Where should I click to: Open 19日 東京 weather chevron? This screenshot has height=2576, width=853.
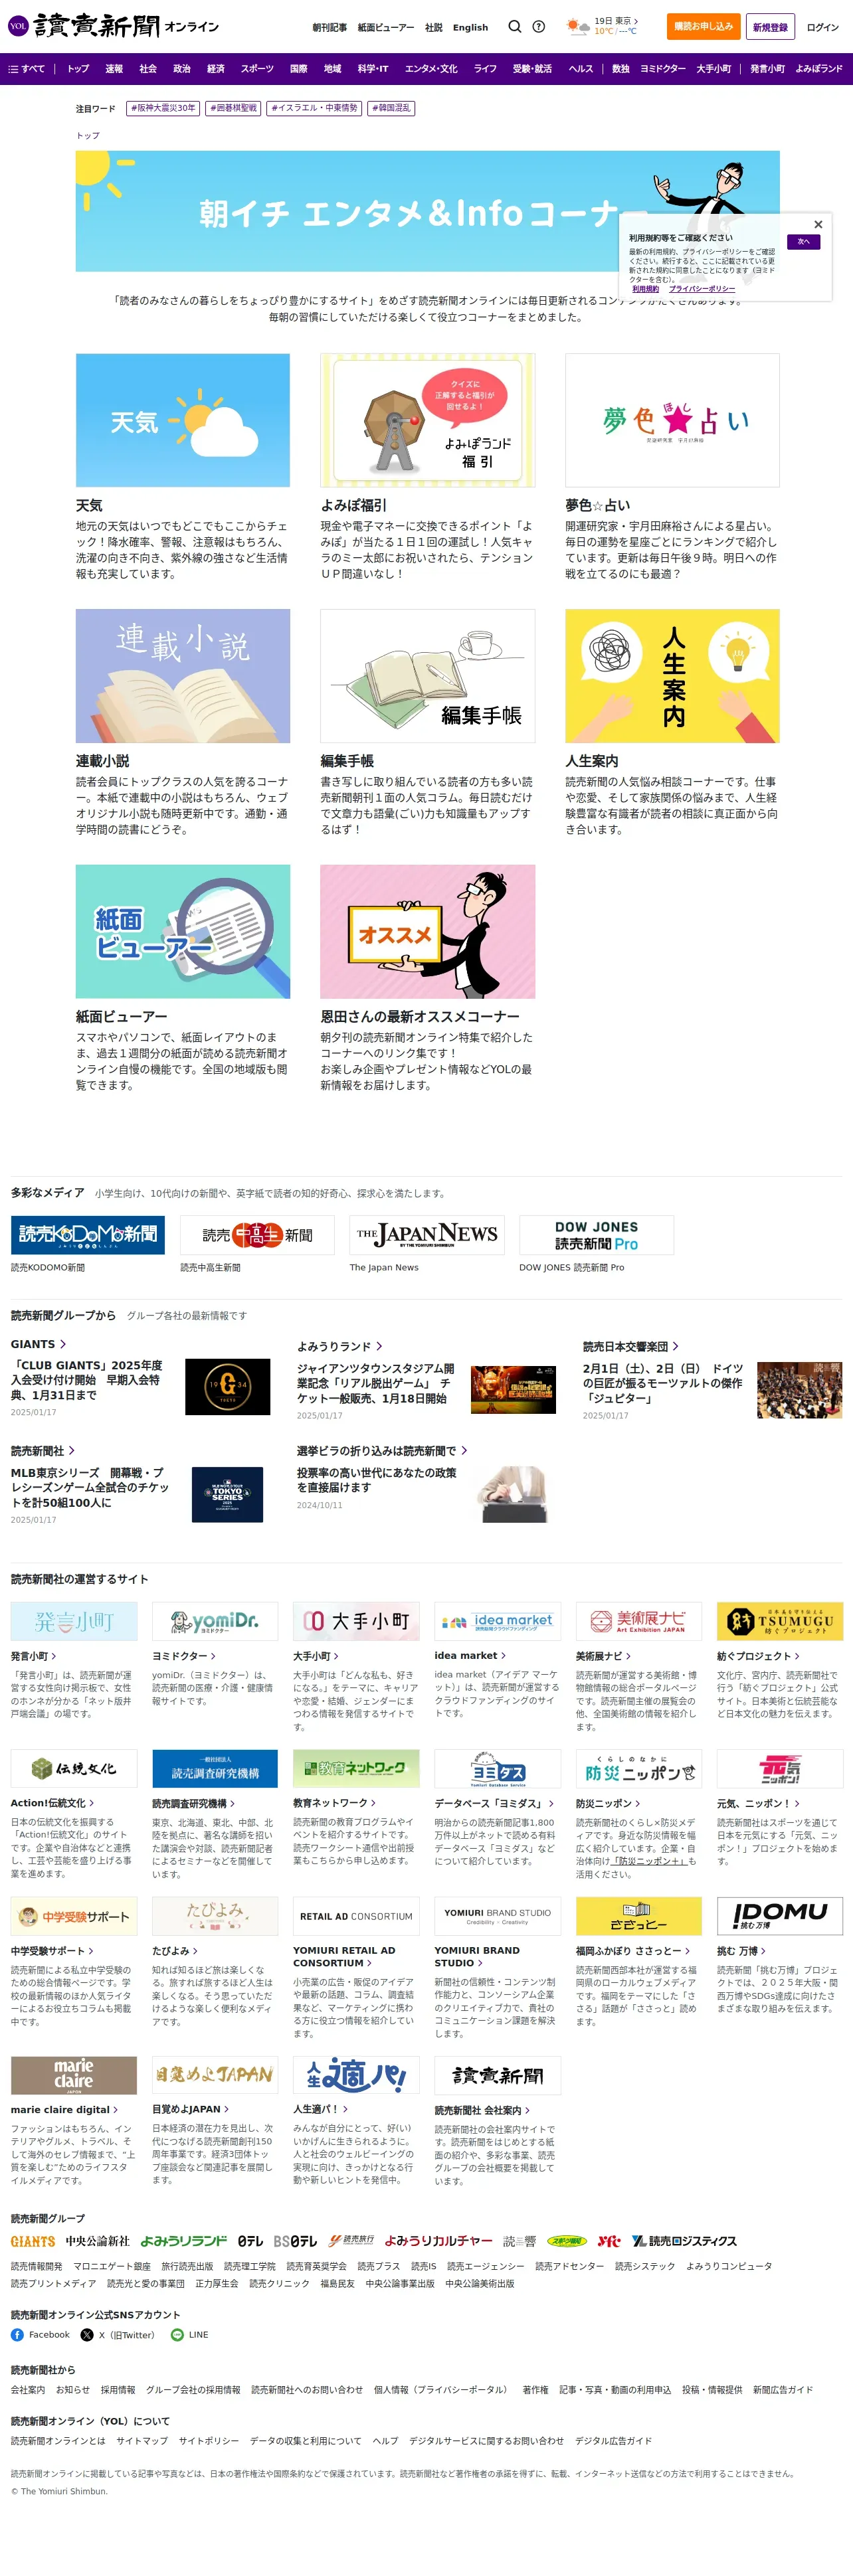tap(616, 20)
